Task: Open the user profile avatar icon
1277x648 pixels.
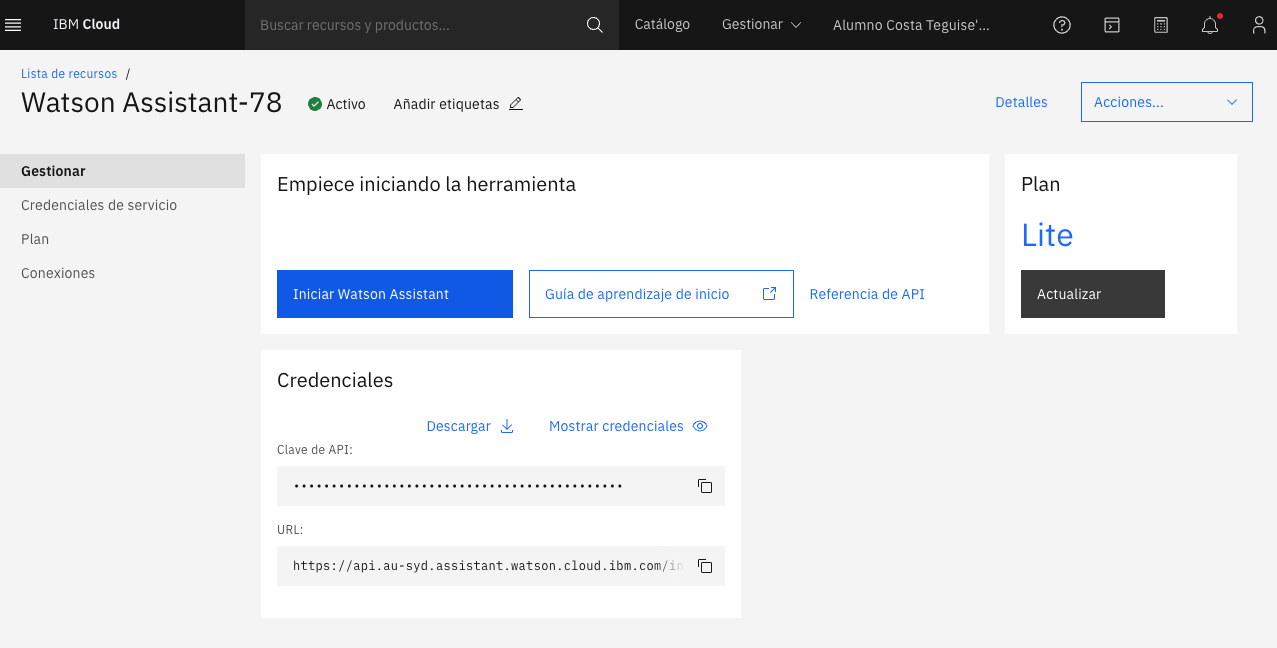Action: pos(1259,24)
